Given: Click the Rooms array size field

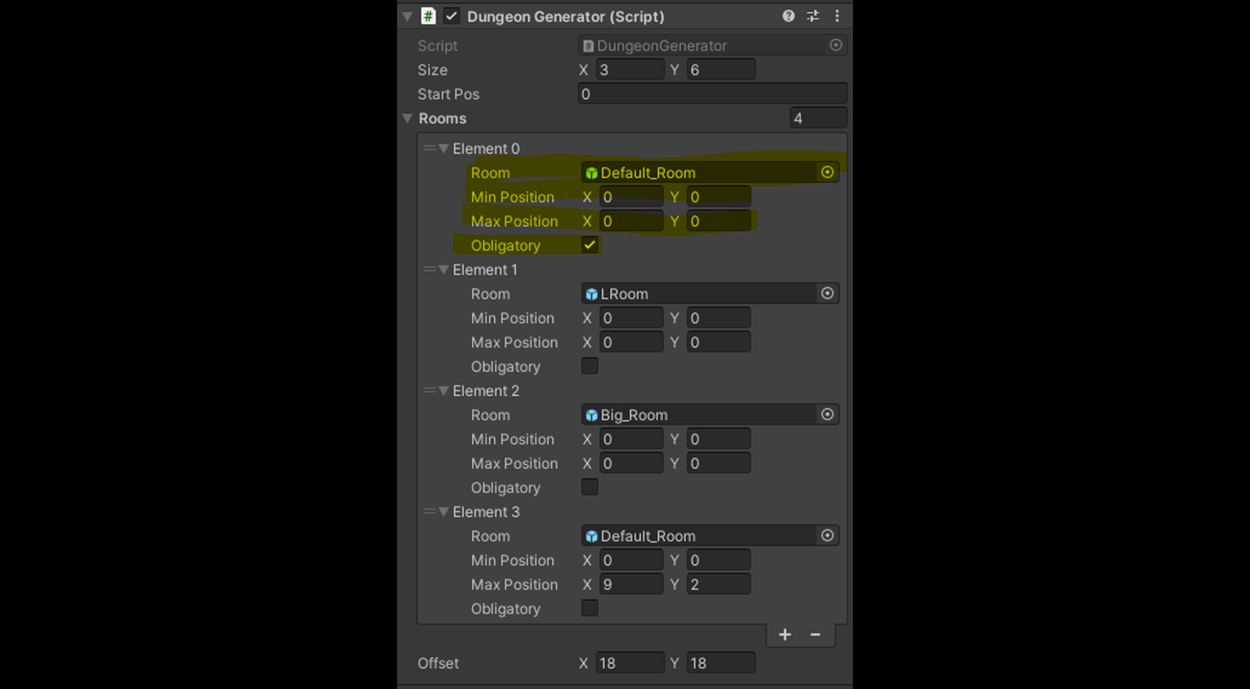Looking at the screenshot, I should point(818,119).
